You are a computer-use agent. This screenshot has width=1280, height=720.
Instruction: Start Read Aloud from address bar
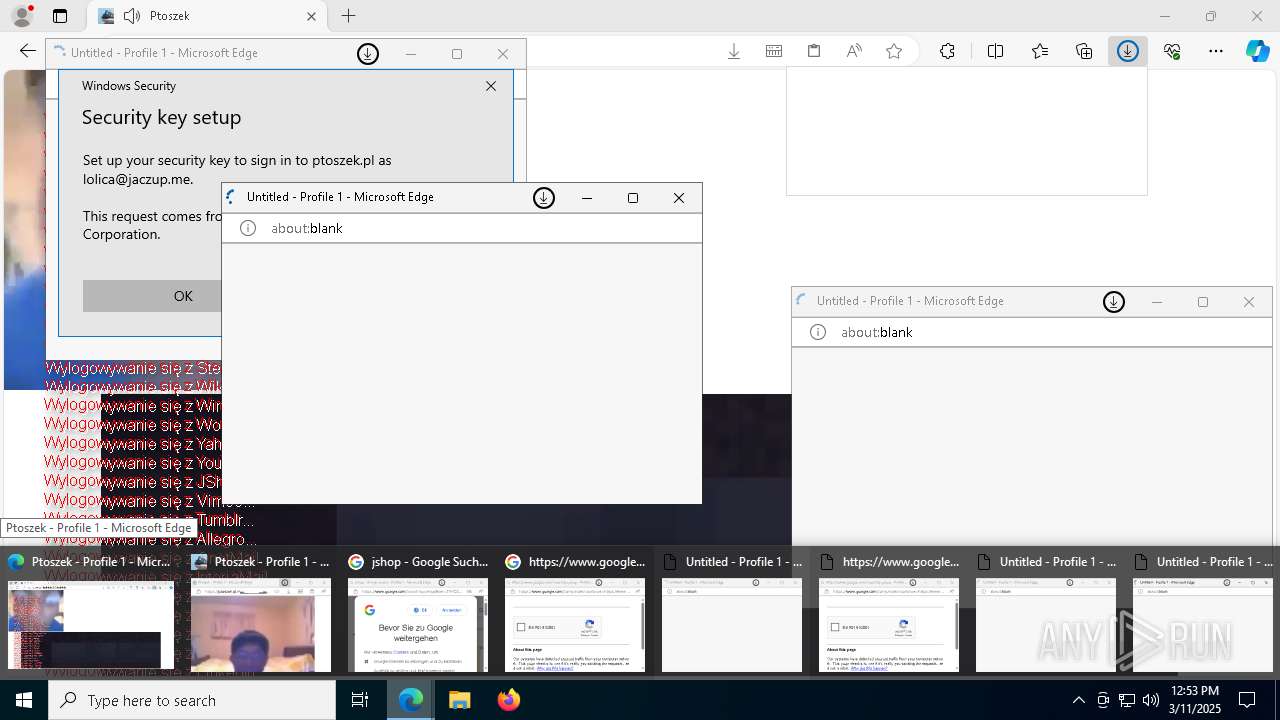click(854, 51)
